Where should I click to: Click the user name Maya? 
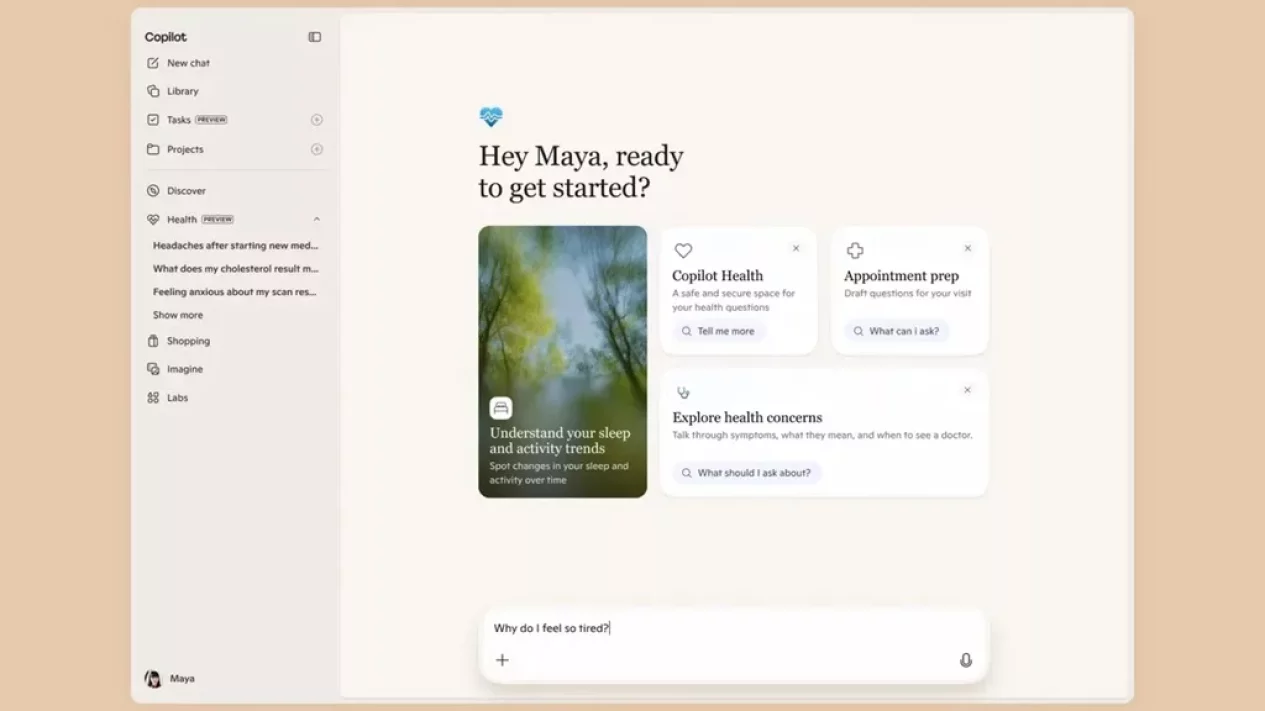[182, 679]
